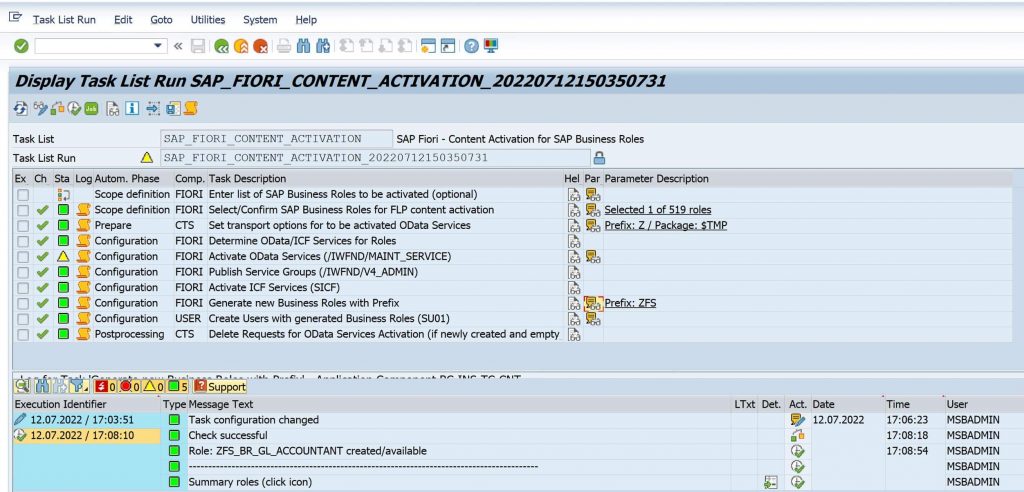
Task: Tick Ex checkbox for Activate ICF Services row
Action: [23, 287]
